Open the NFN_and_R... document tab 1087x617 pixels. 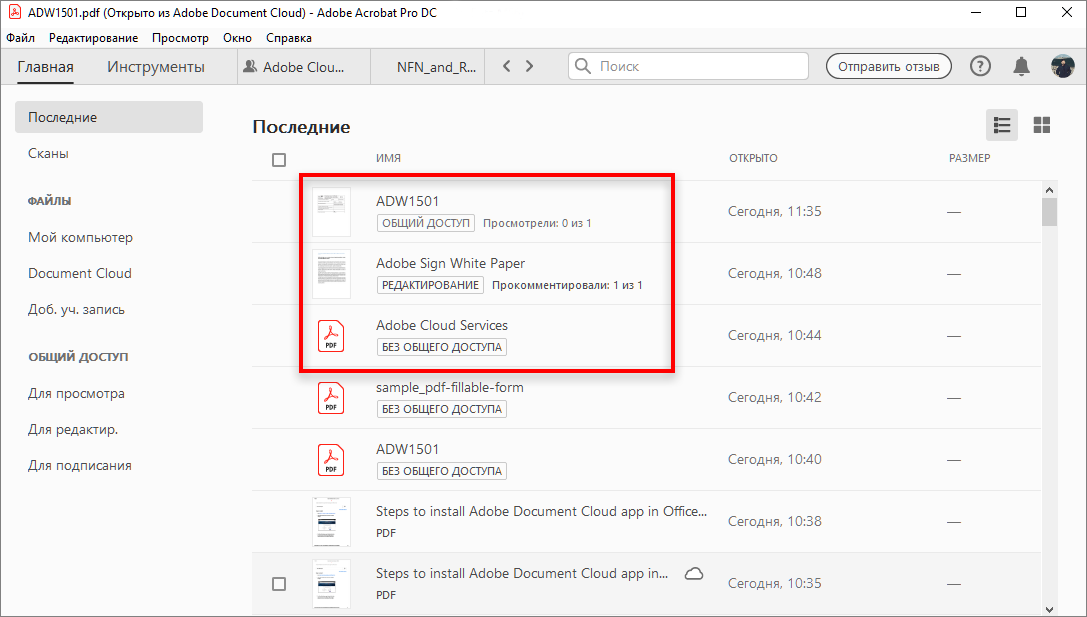[428, 67]
